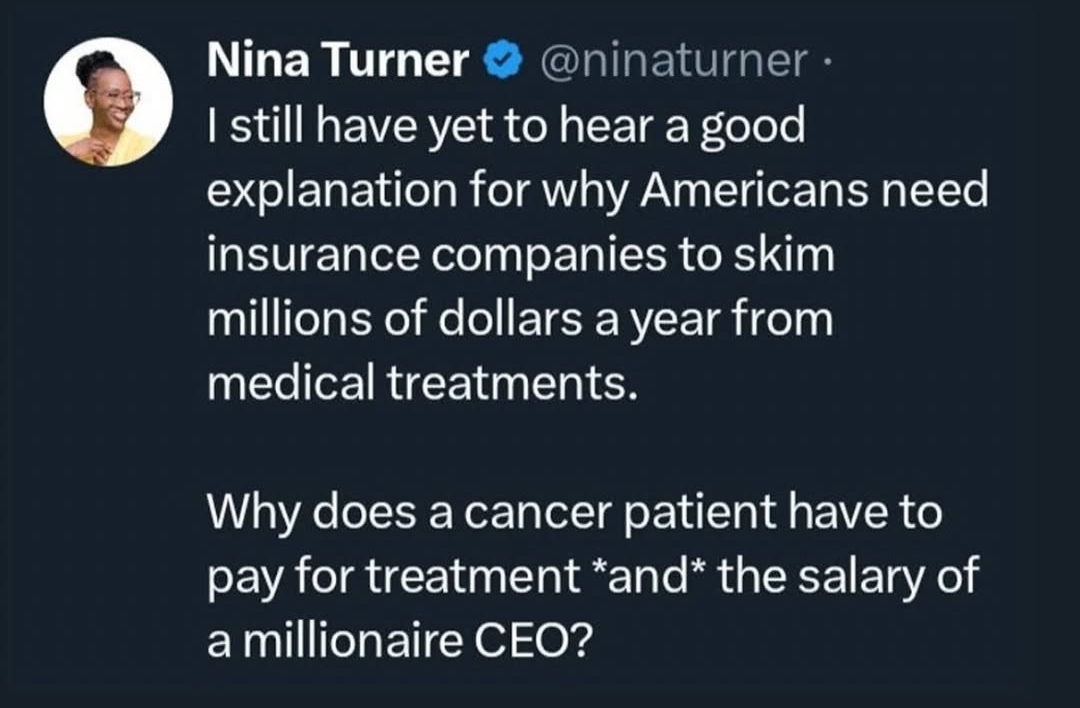The width and height of the screenshot is (1080, 708).
Task: Click the words "pay for treatment"
Action: tap(394, 578)
